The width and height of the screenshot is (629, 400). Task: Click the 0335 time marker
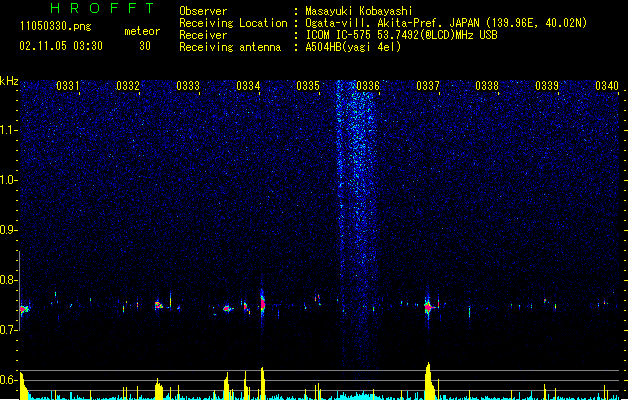pyautogui.click(x=308, y=86)
